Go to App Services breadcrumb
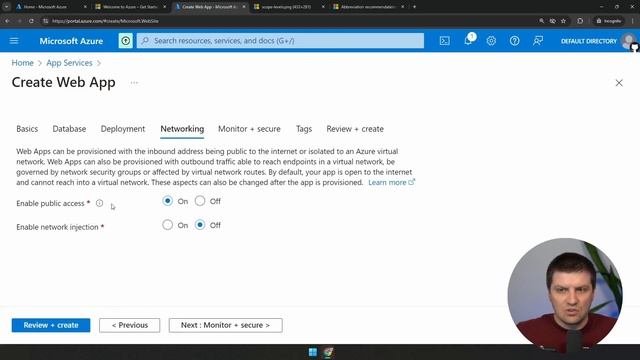The width and height of the screenshot is (640, 360). tap(69, 63)
